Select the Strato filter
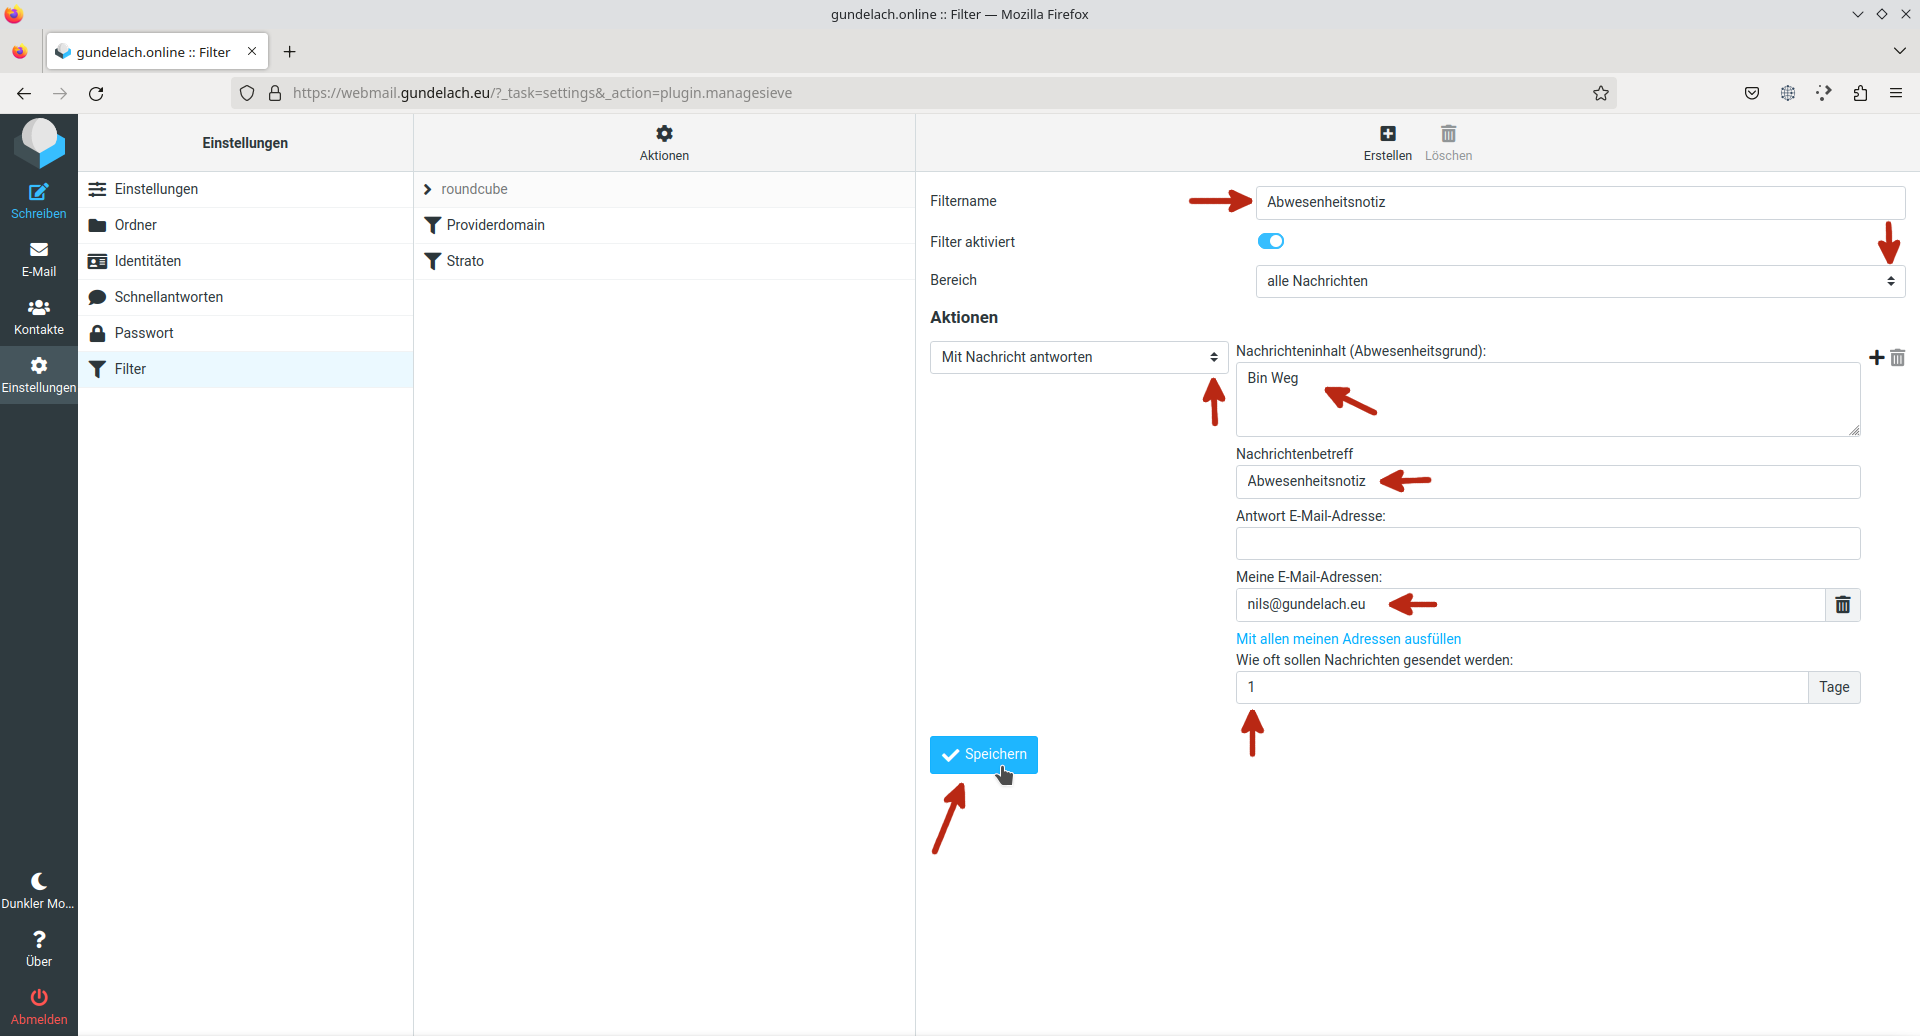 [465, 261]
